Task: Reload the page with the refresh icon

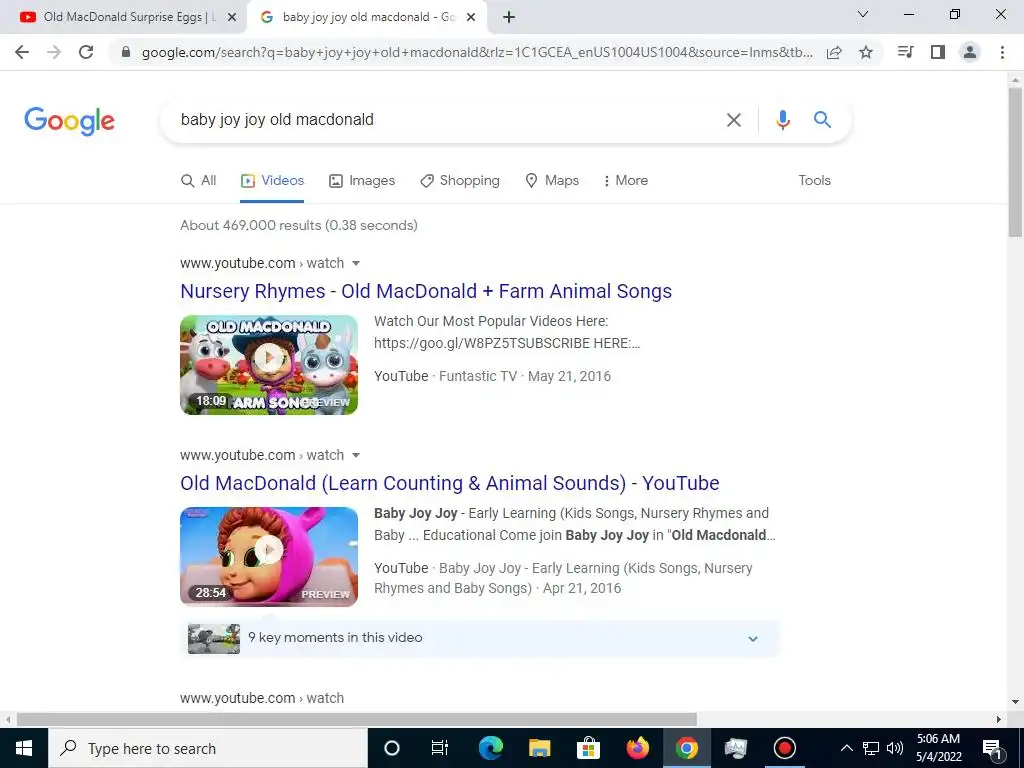Action: pos(86,52)
